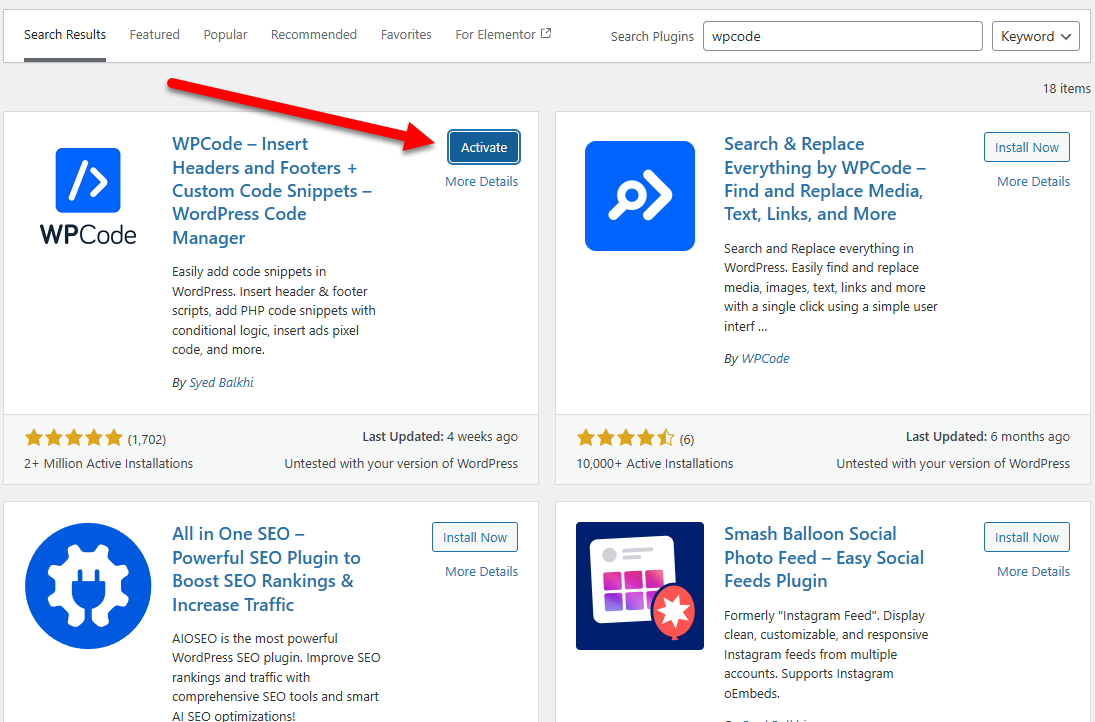Open the WPCode – Insert Headers and Footers title

click(272, 191)
